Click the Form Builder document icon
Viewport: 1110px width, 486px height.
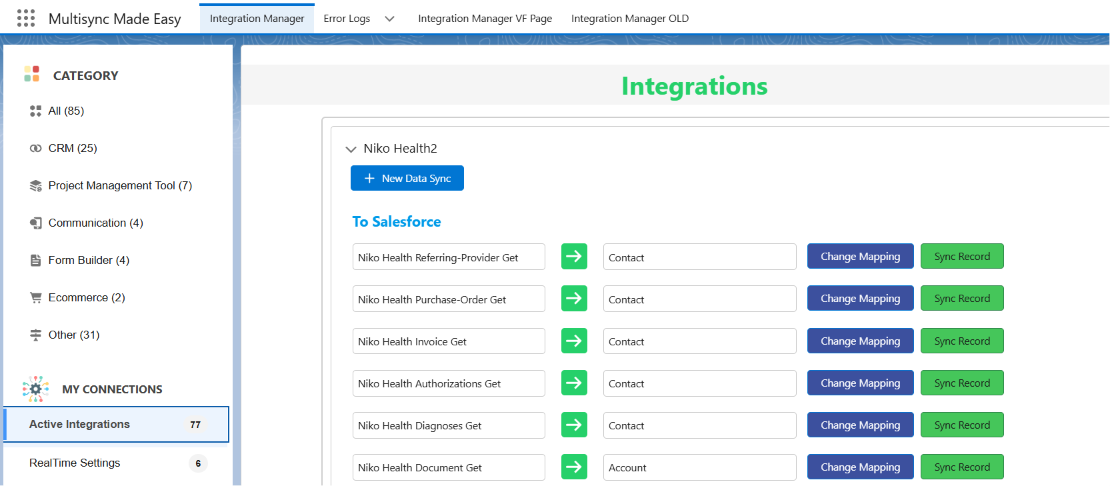pos(35,260)
